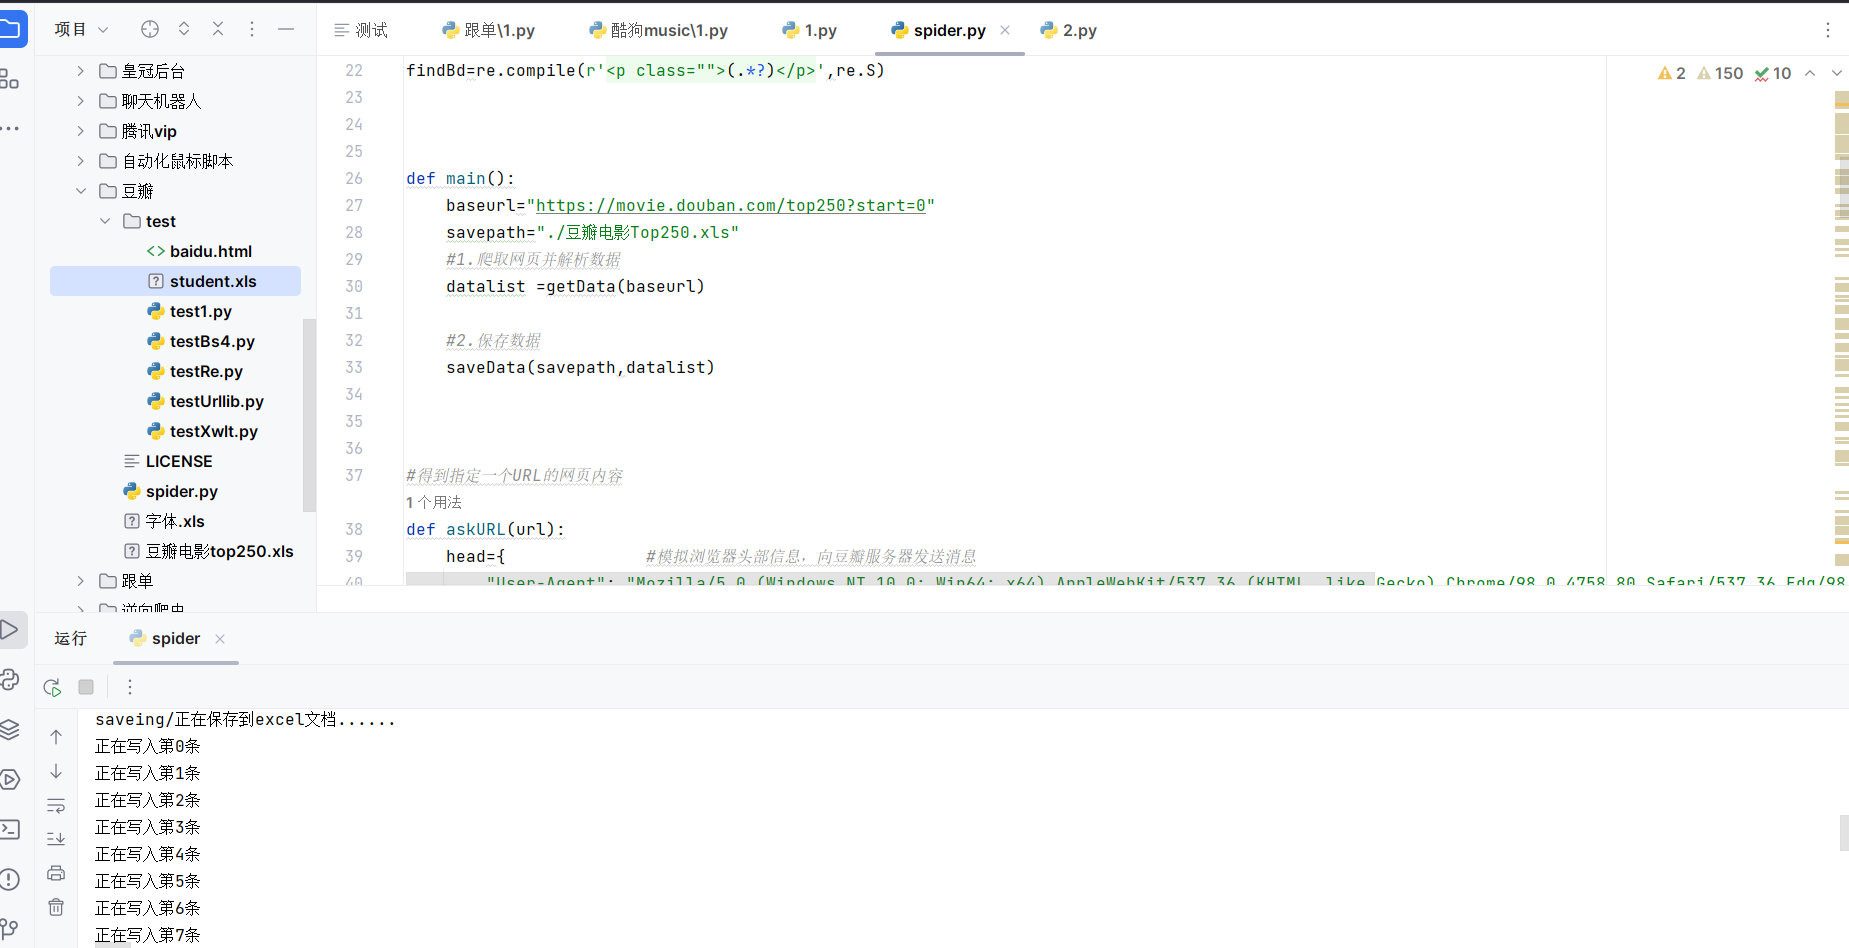Open the Git tool window

click(9, 929)
